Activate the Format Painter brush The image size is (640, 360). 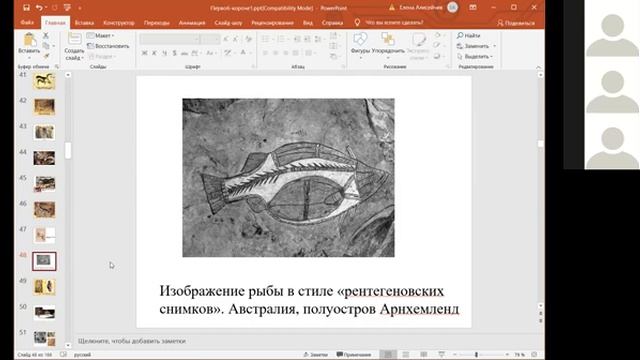(46, 56)
